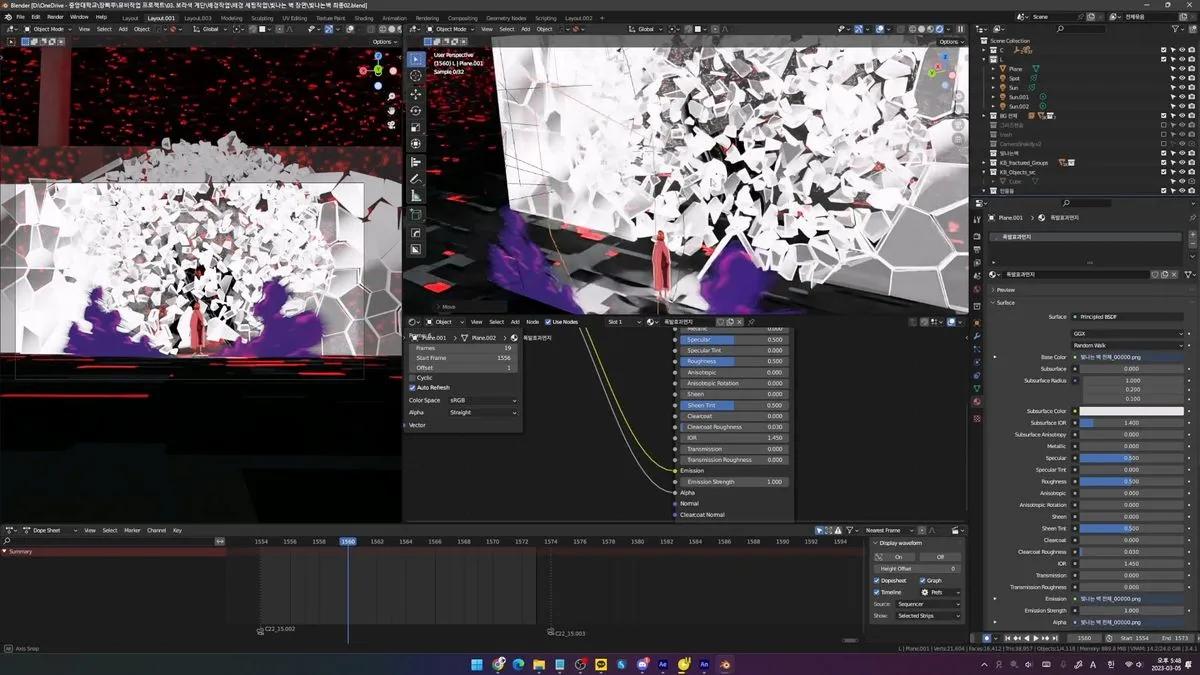
Task: Uncheck the Graph checkbox in waveform panel
Action: [x=923, y=580]
